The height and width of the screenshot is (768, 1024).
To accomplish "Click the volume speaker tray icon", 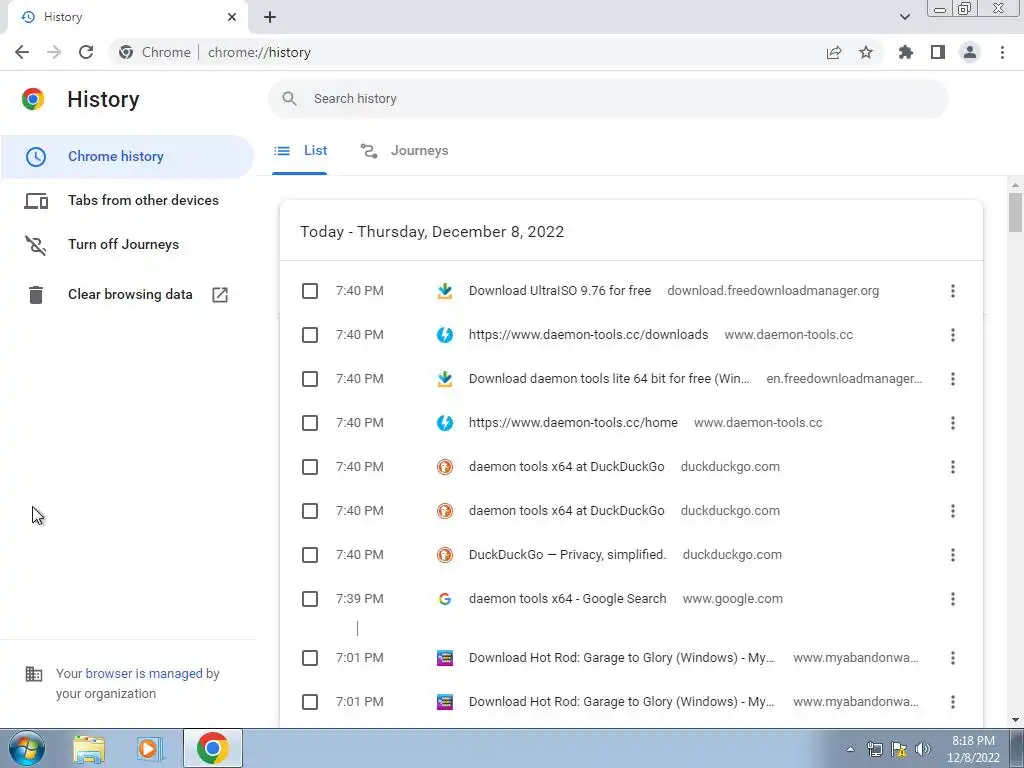I will 923,749.
